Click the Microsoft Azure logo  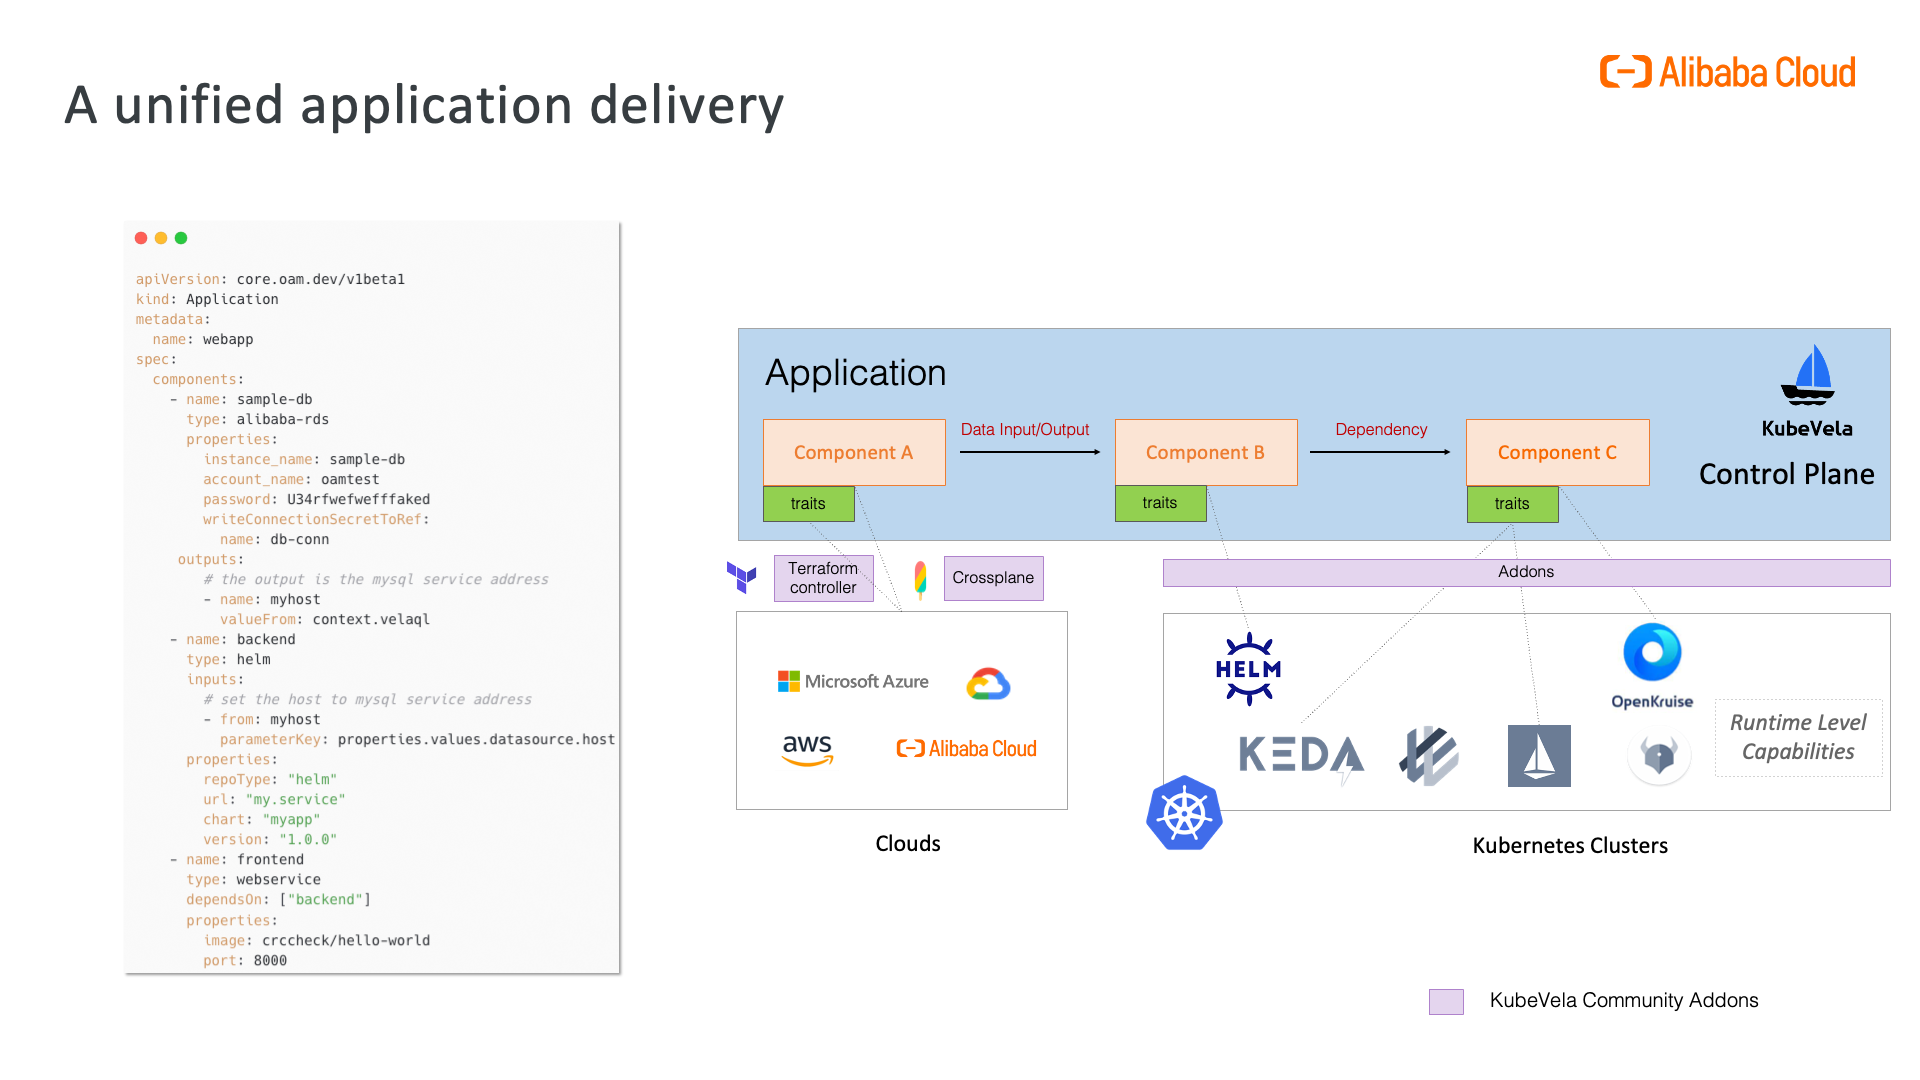[x=853, y=681]
